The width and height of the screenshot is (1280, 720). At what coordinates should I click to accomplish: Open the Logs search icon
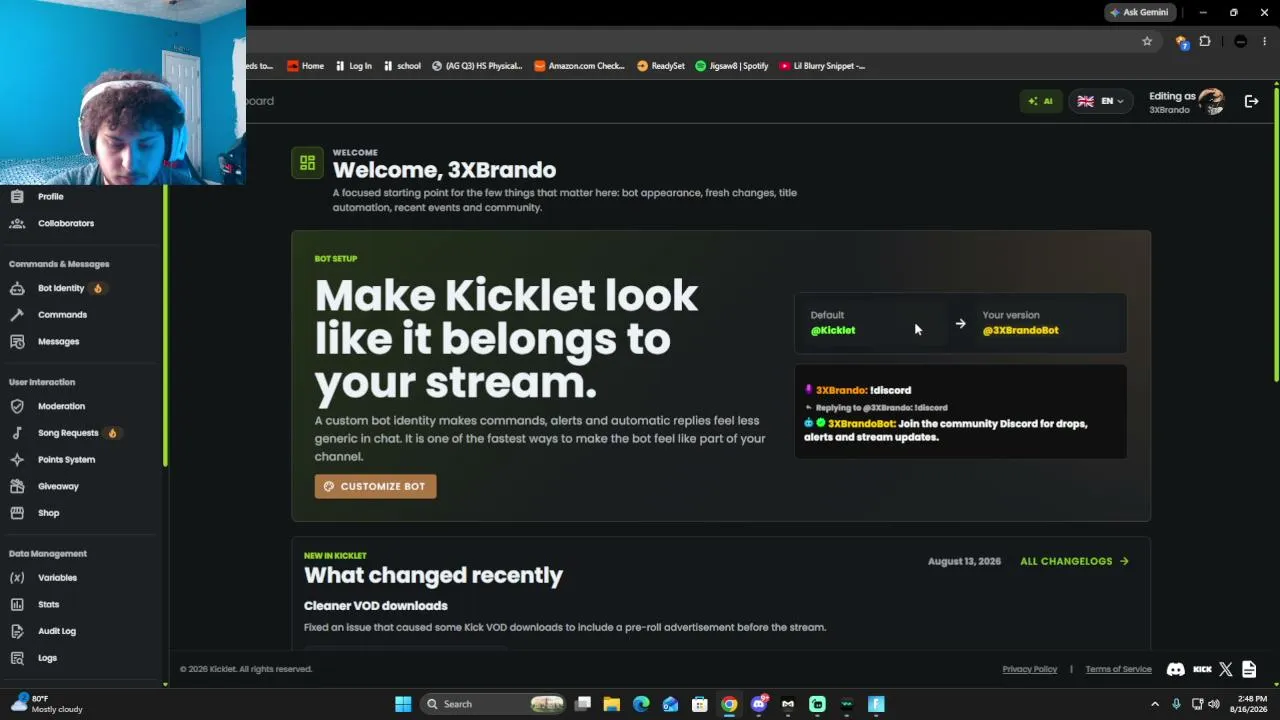[x=17, y=658]
